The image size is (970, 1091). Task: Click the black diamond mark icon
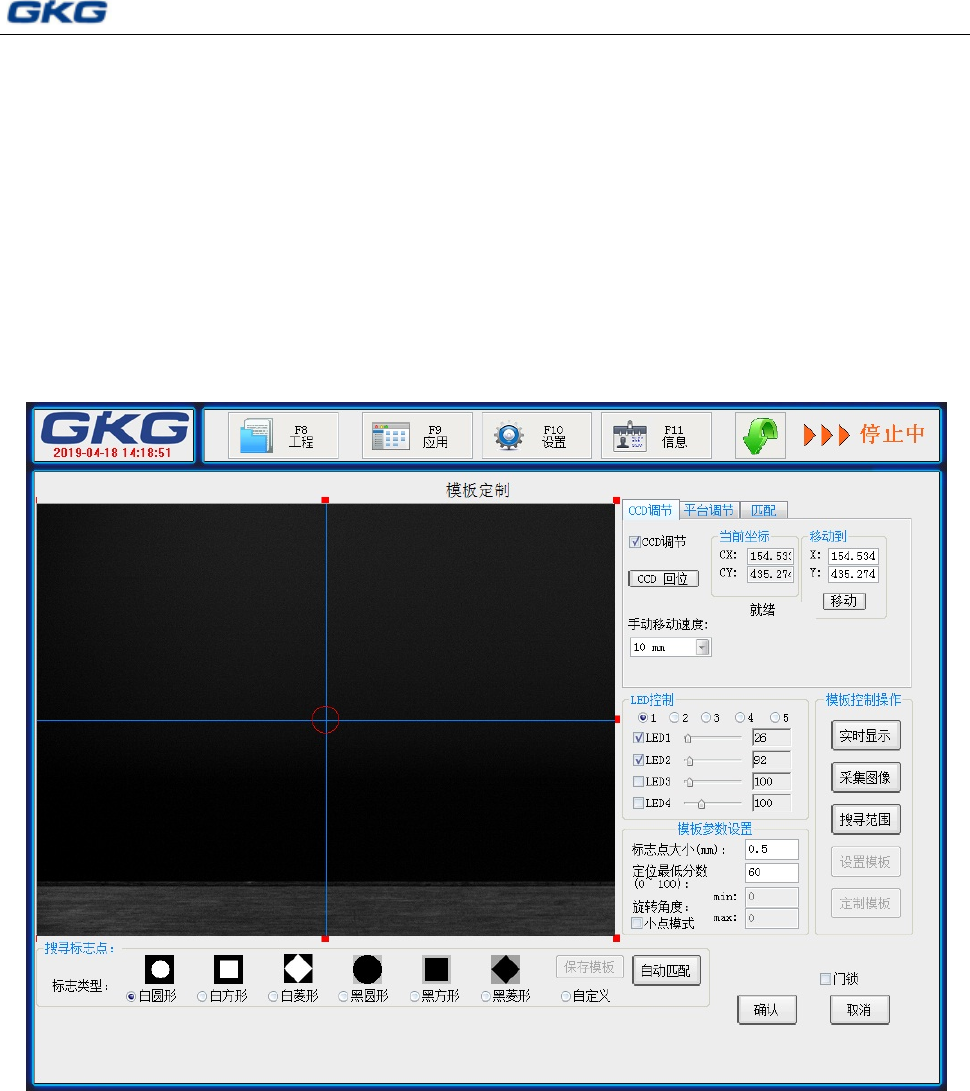pos(505,969)
